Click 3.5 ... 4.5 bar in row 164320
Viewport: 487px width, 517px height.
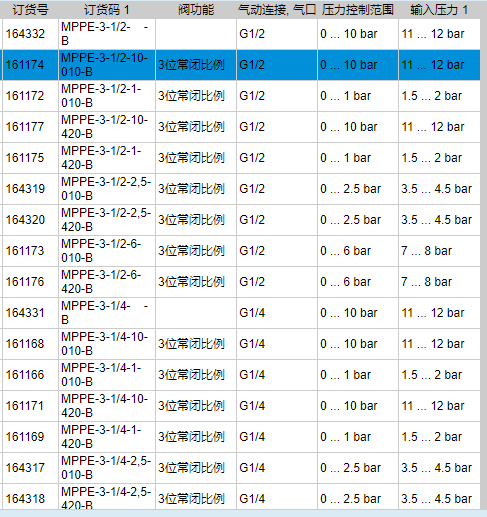coord(437,220)
